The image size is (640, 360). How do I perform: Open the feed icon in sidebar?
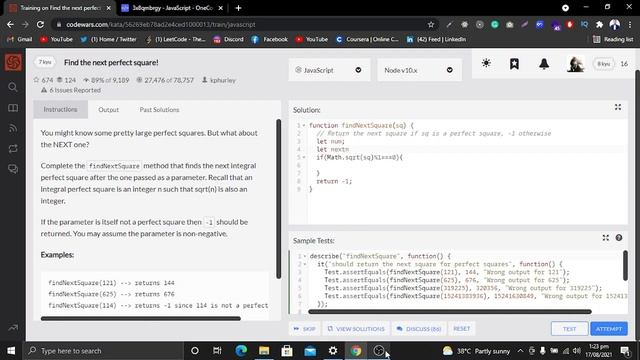coord(13,128)
